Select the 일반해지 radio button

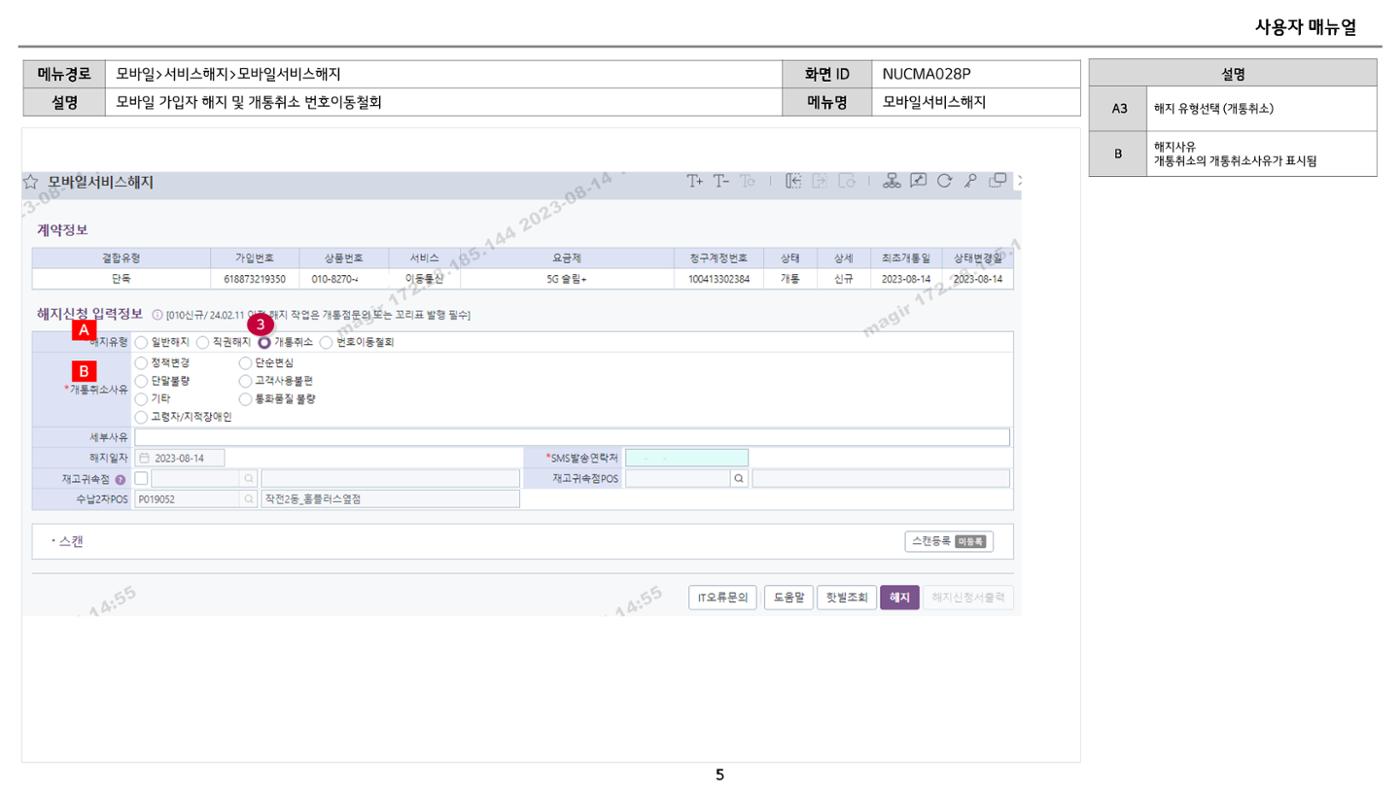click(141, 342)
